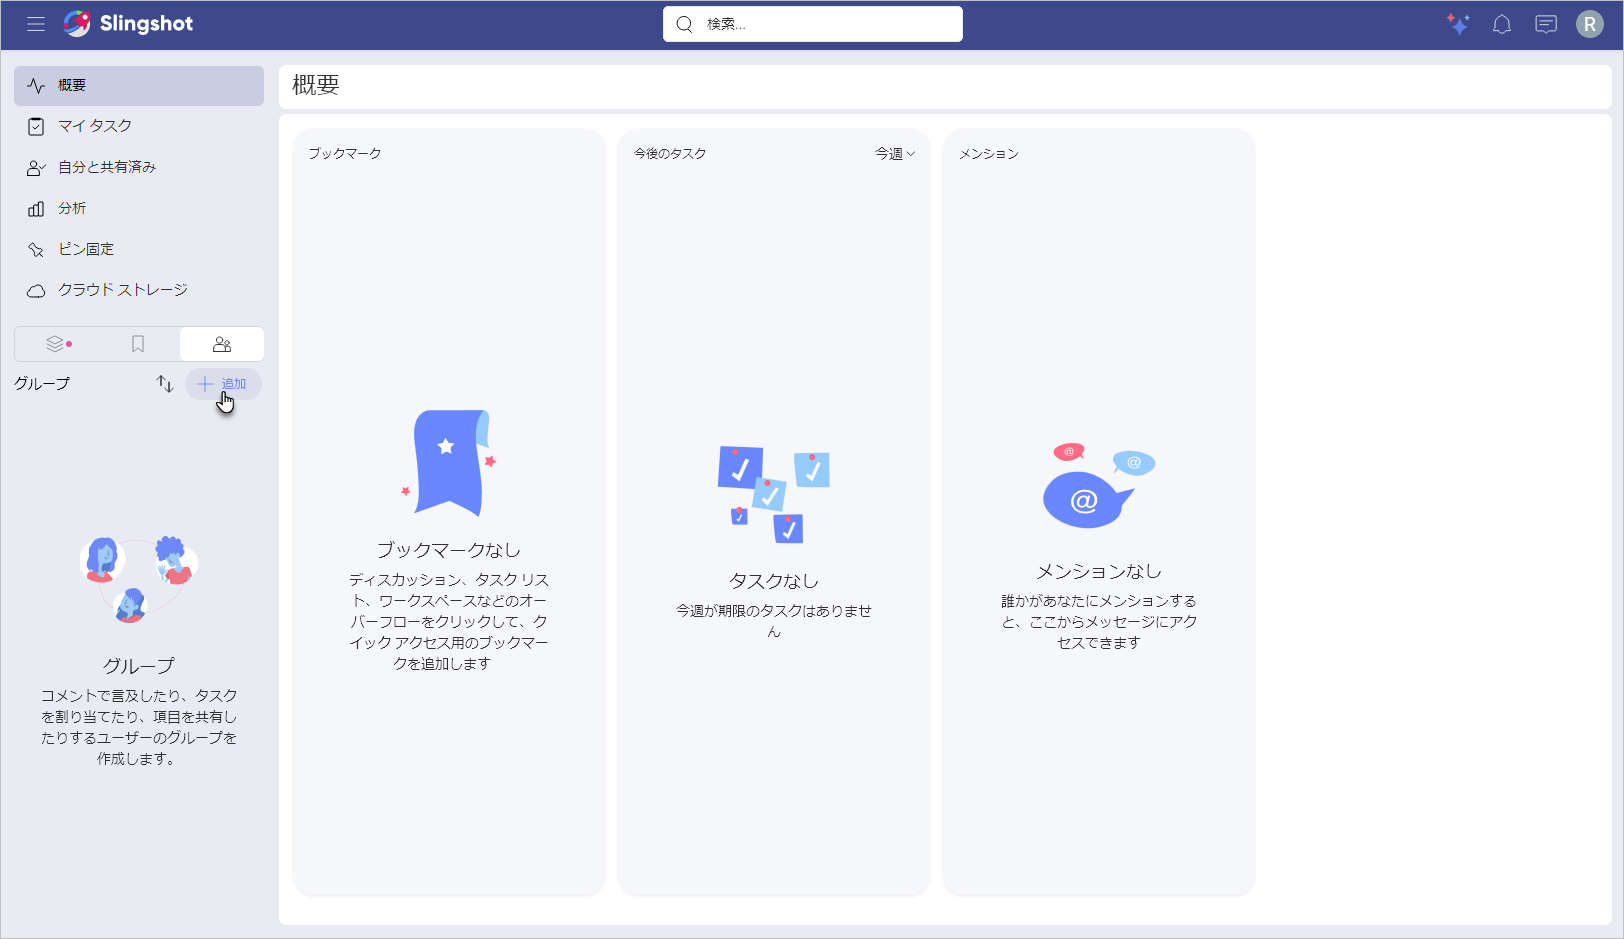Click the search magnifier icon

tap(684, 24)
